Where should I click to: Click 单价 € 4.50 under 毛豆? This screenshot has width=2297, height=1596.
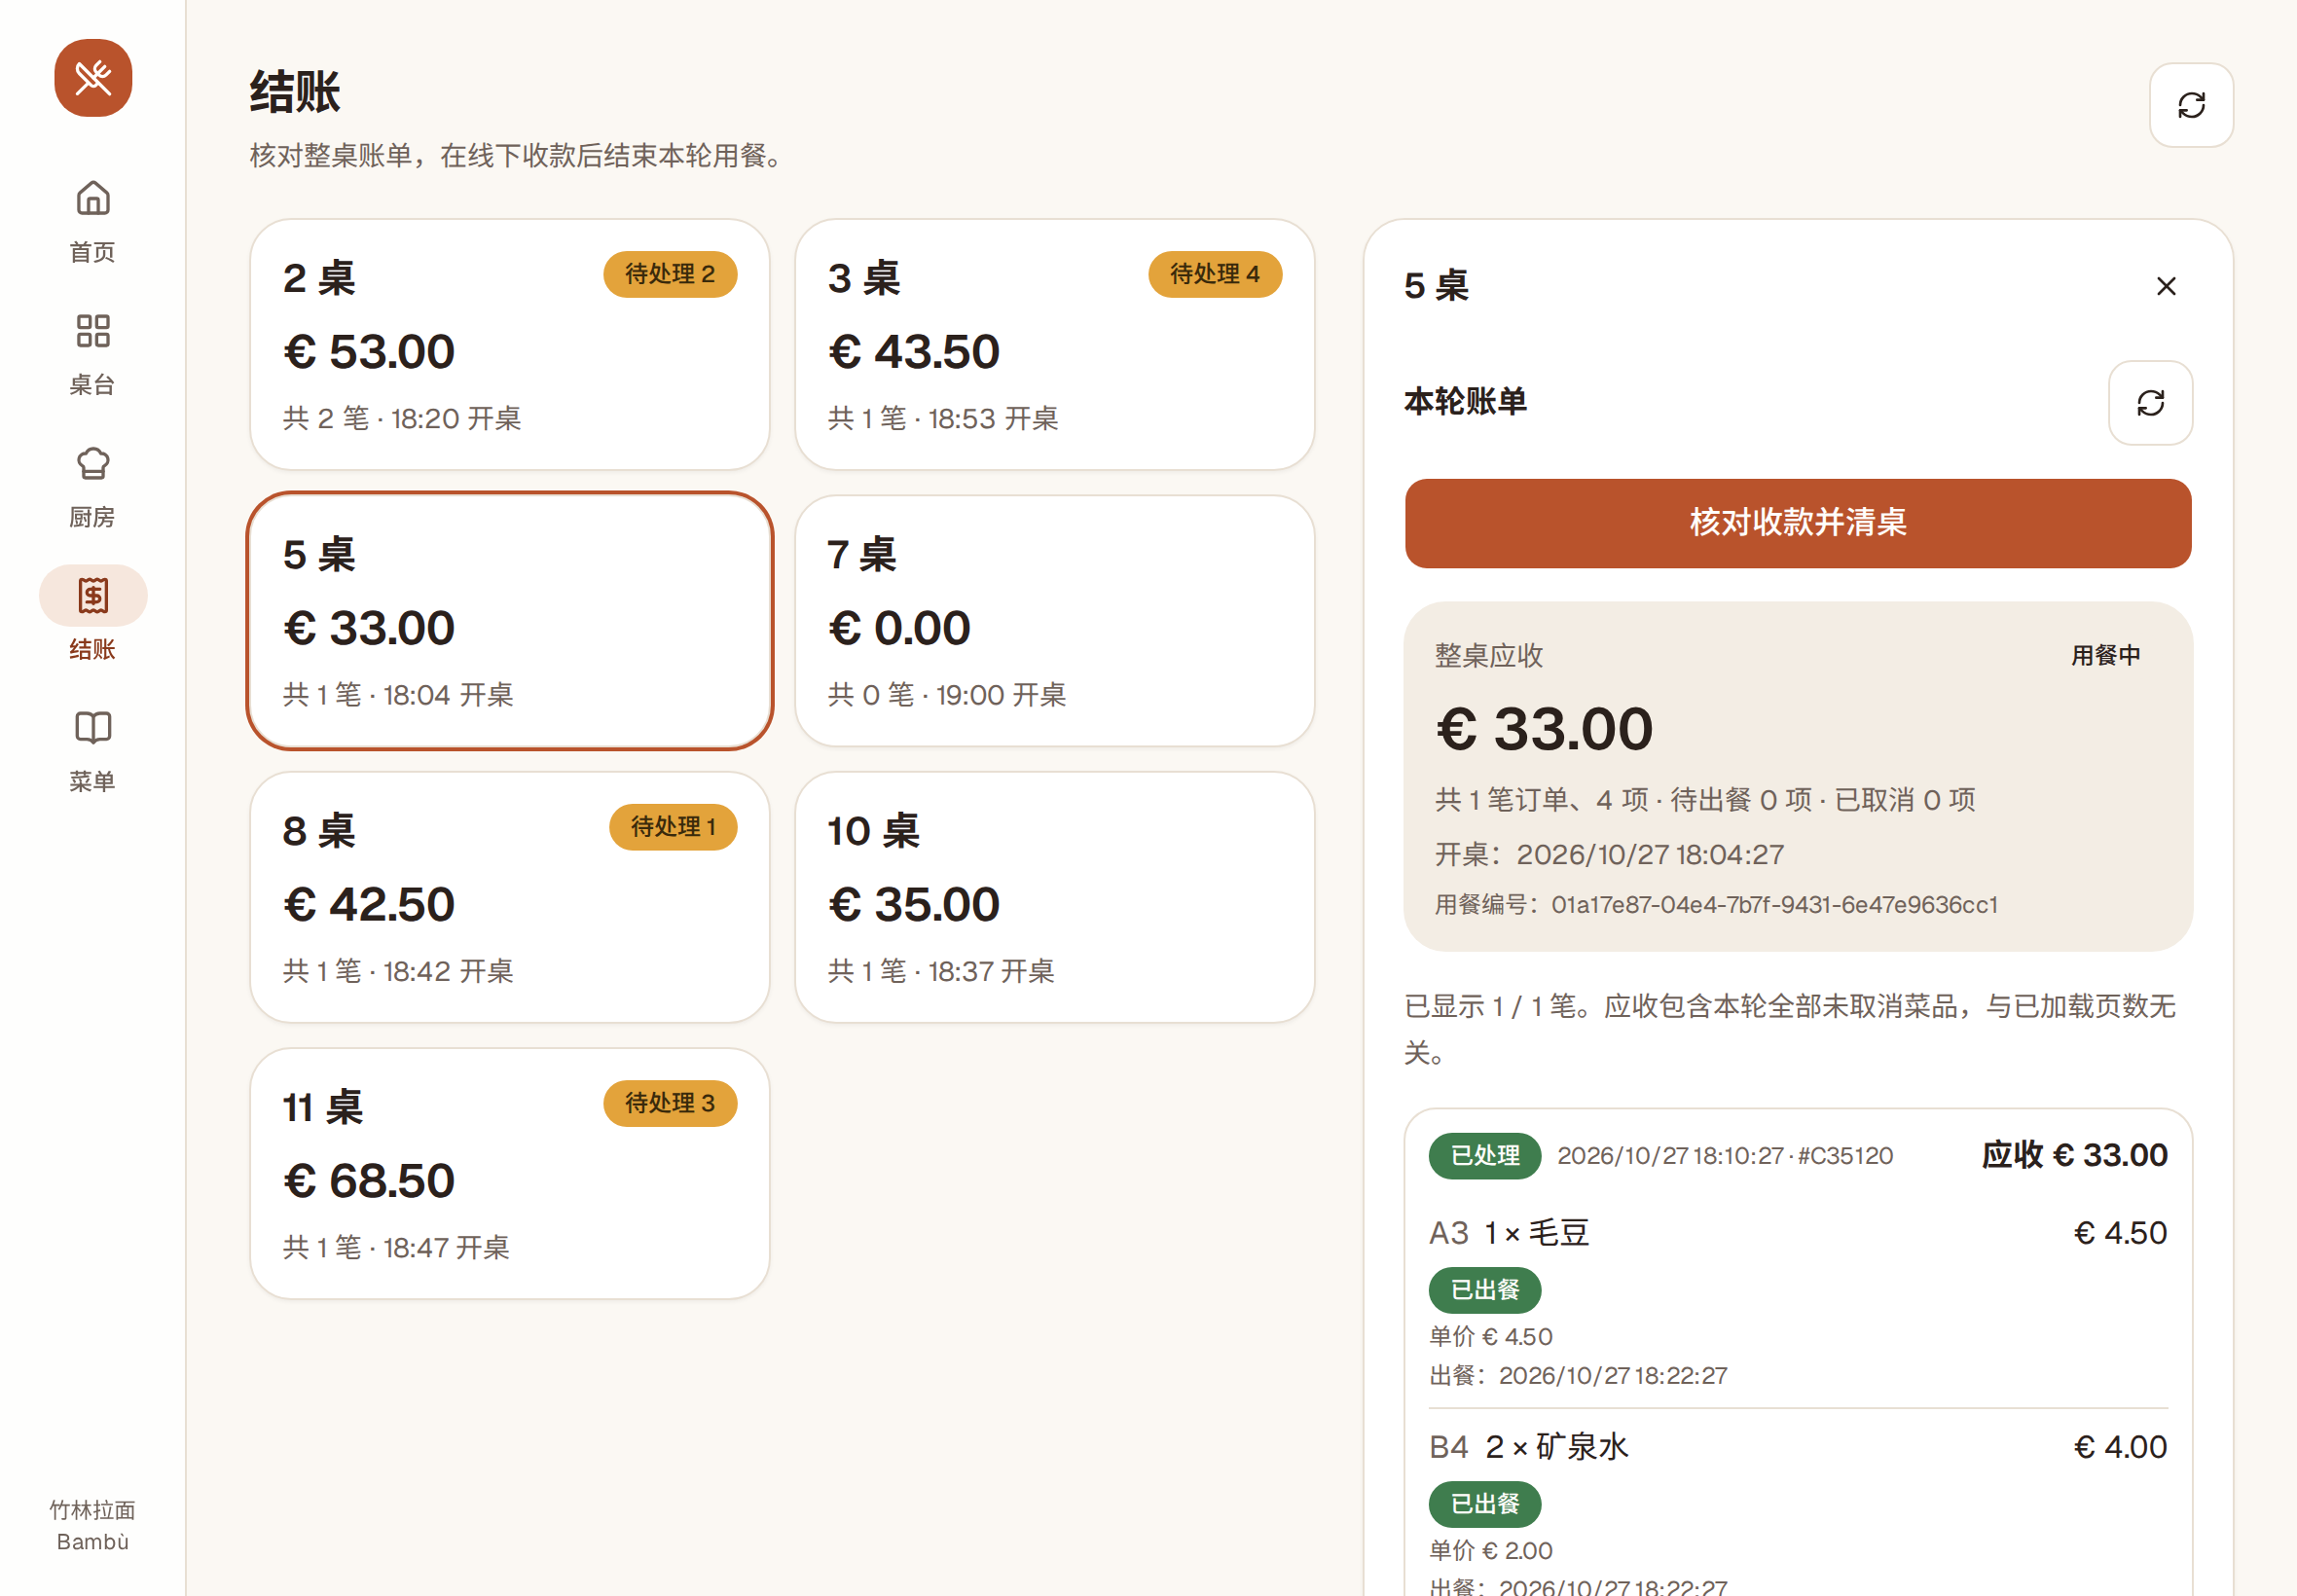point(1490,1337)
